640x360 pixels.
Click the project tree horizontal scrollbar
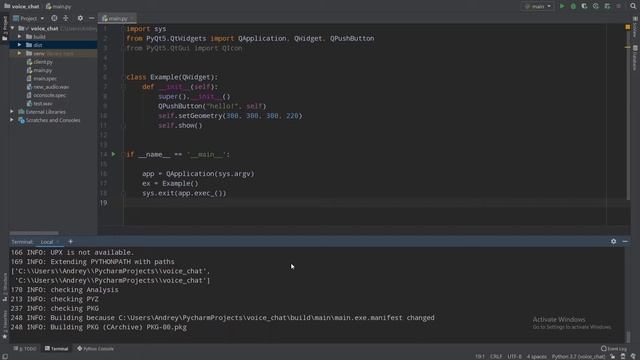34,233
